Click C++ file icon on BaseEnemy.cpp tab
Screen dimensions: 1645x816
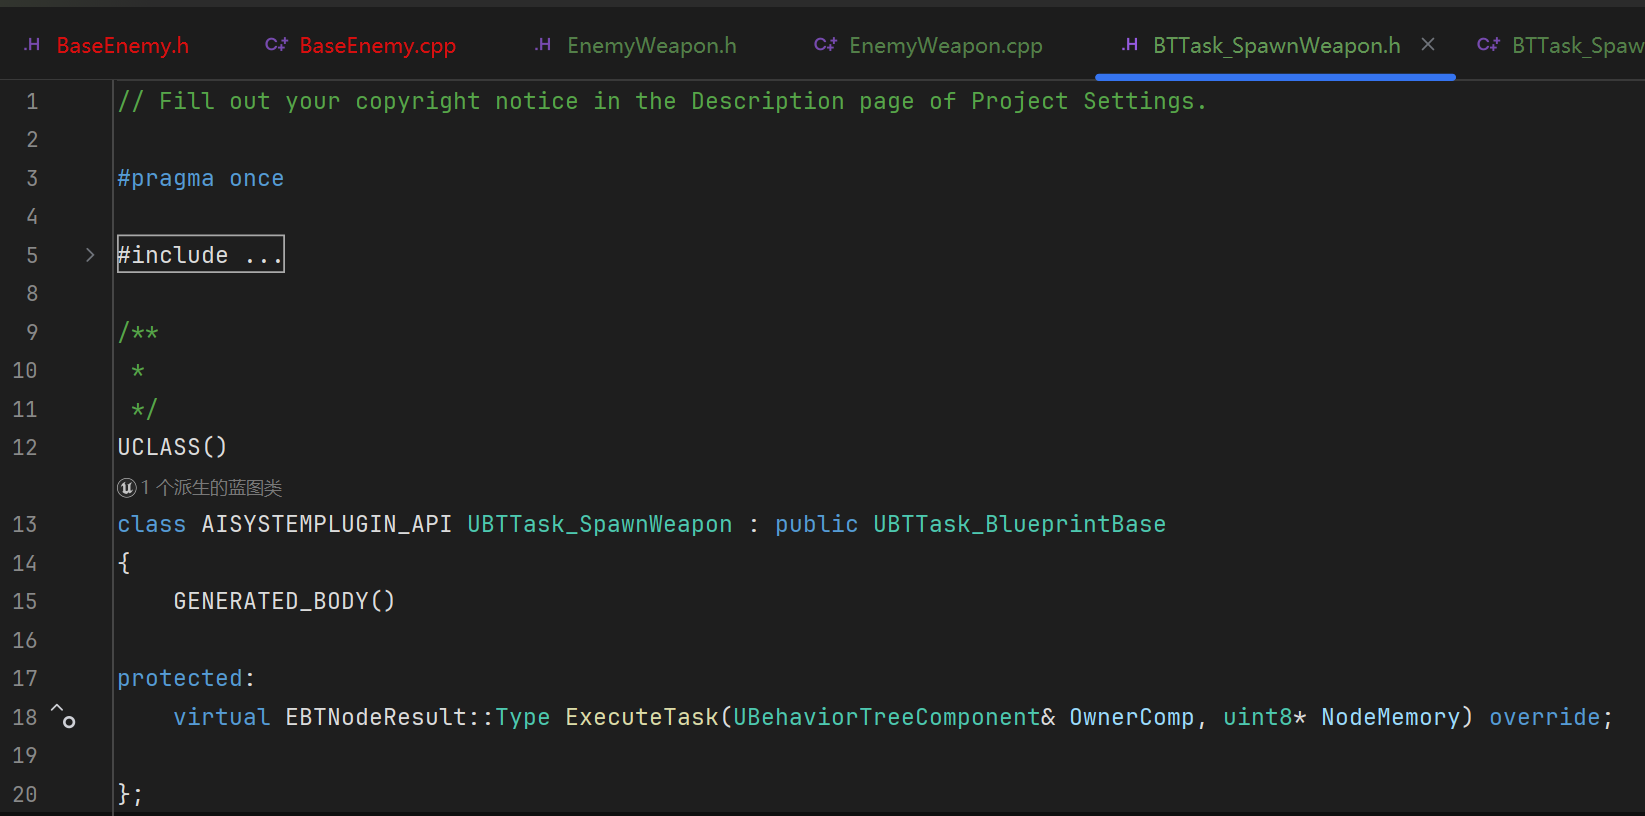tap(276, 45)
